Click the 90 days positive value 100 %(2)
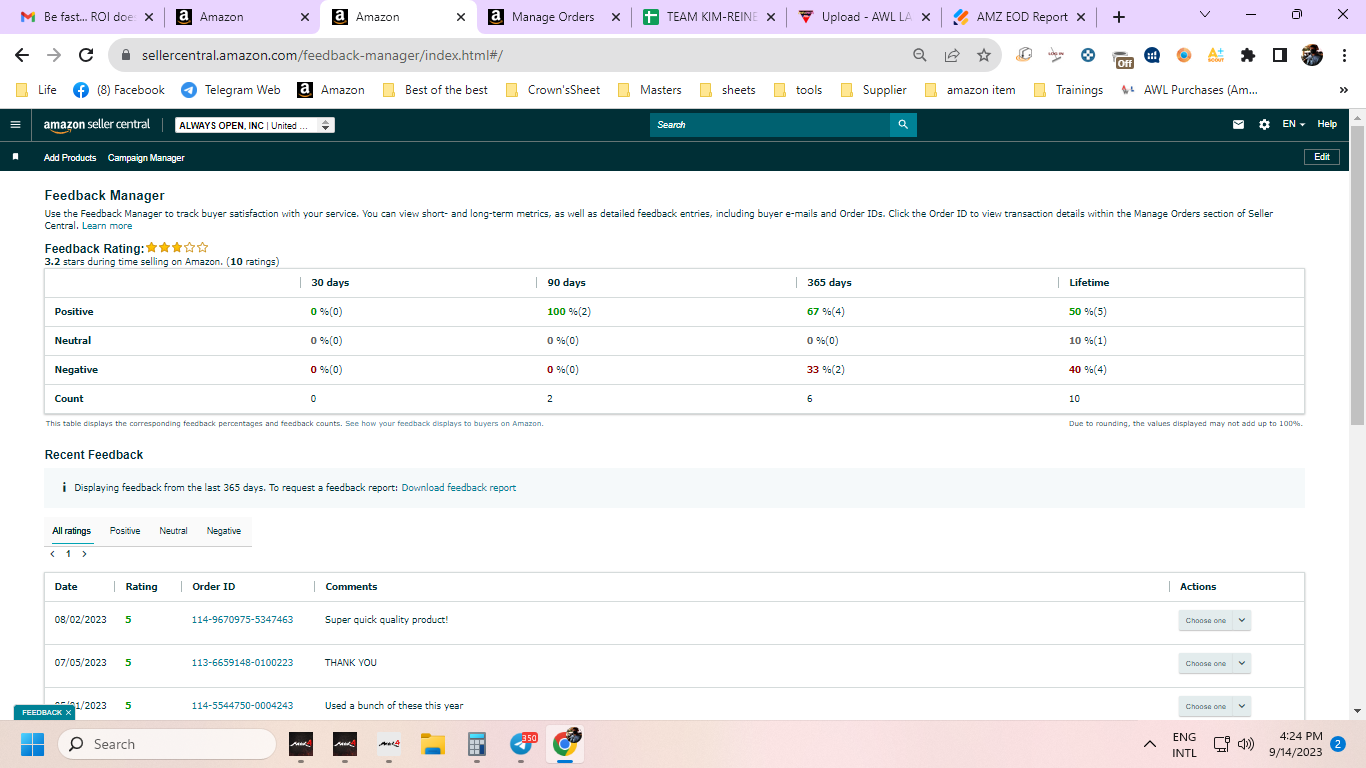 (569, 312)
